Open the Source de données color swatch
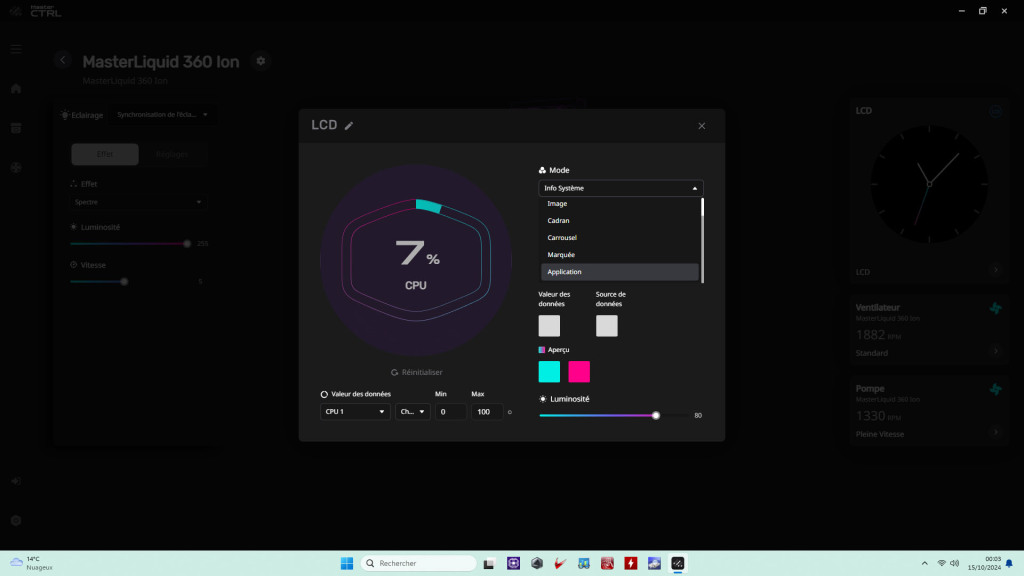 click(607, 325)
